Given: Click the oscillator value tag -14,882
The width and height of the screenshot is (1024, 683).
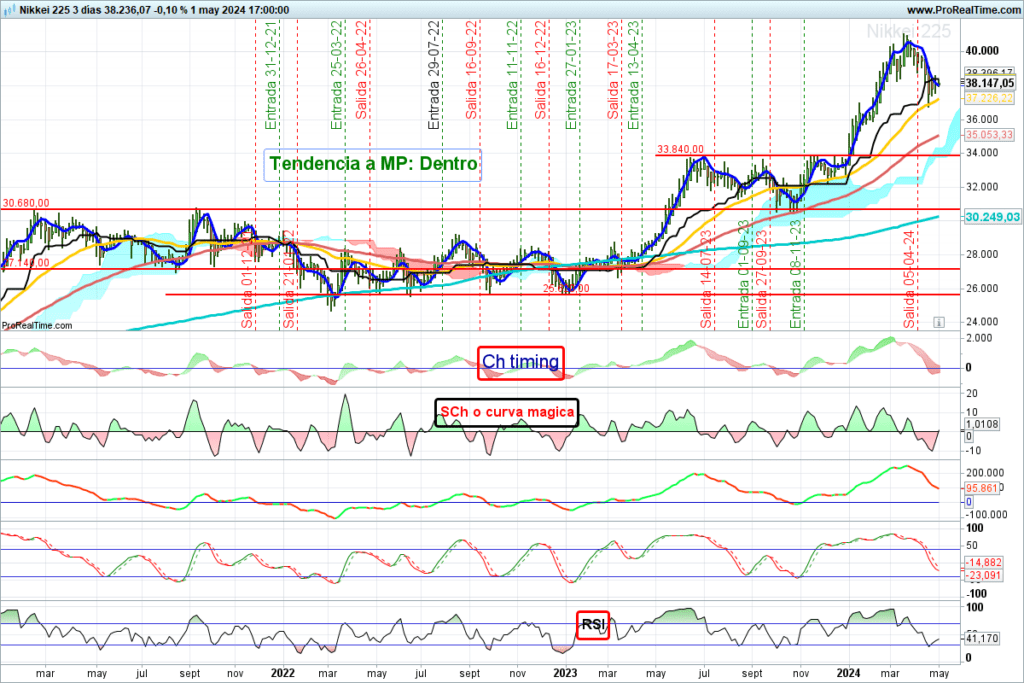Looking at the screenshot, I should (x=984, y=562).
